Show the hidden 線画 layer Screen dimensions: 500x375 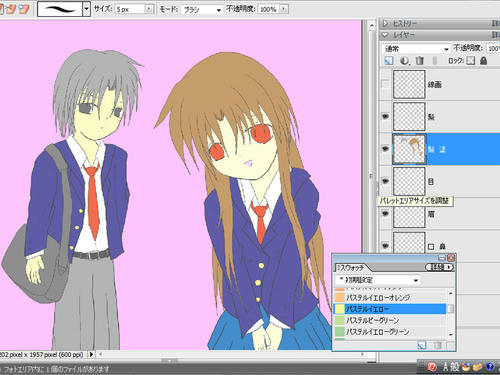click(x=385, y=84)
